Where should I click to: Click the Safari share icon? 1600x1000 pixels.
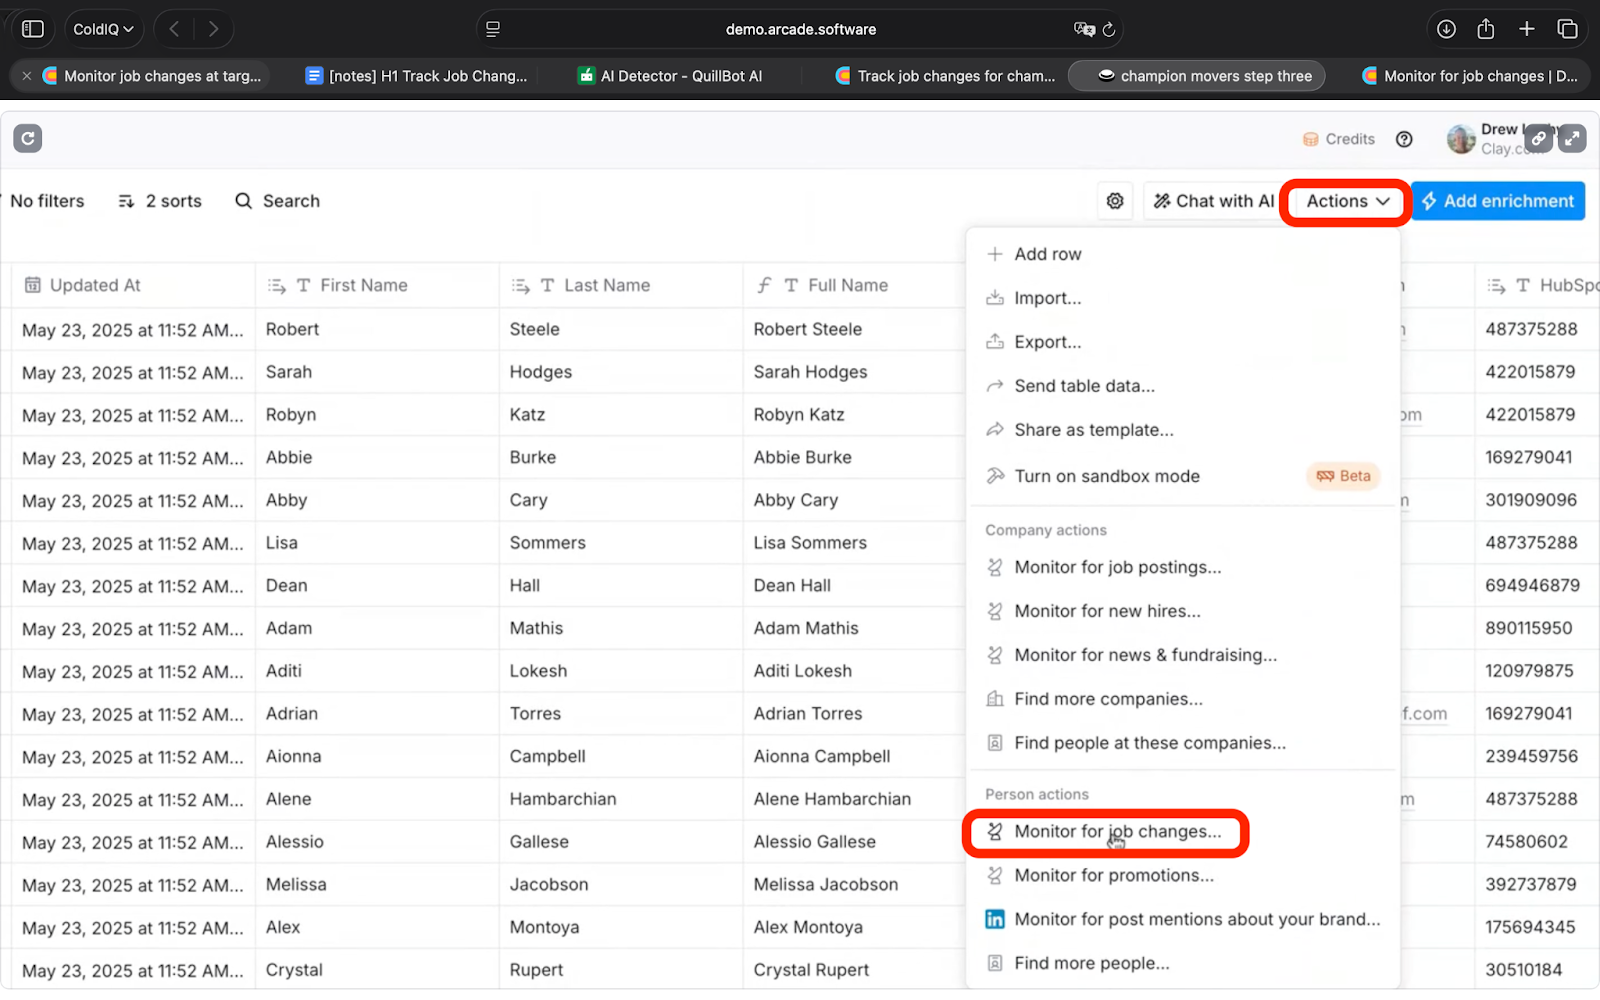(x=1486, y=29)
